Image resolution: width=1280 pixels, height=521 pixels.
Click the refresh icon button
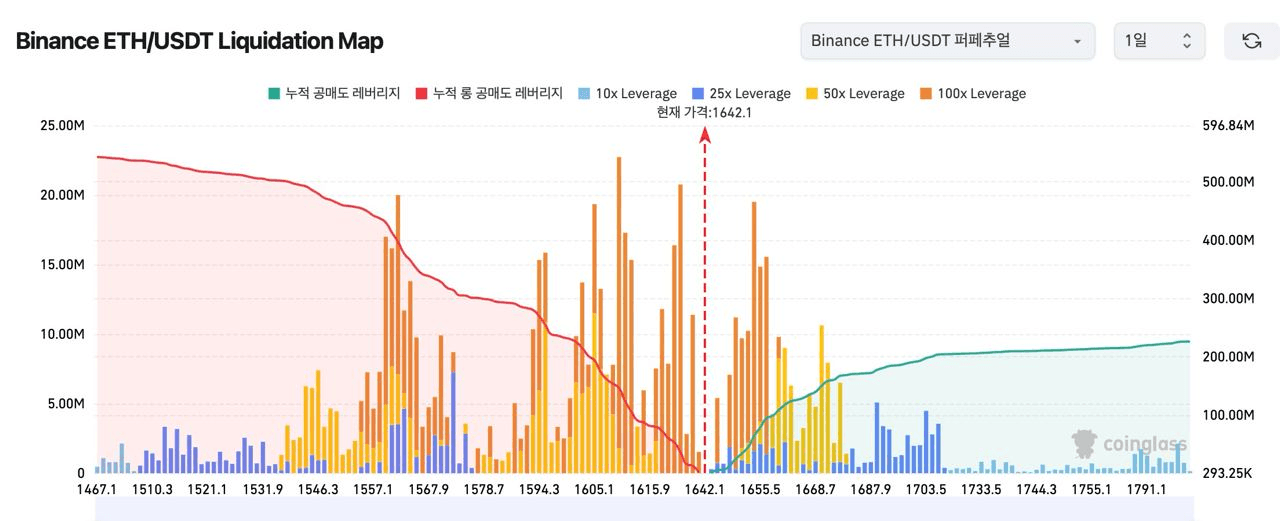pos(1251,41)
